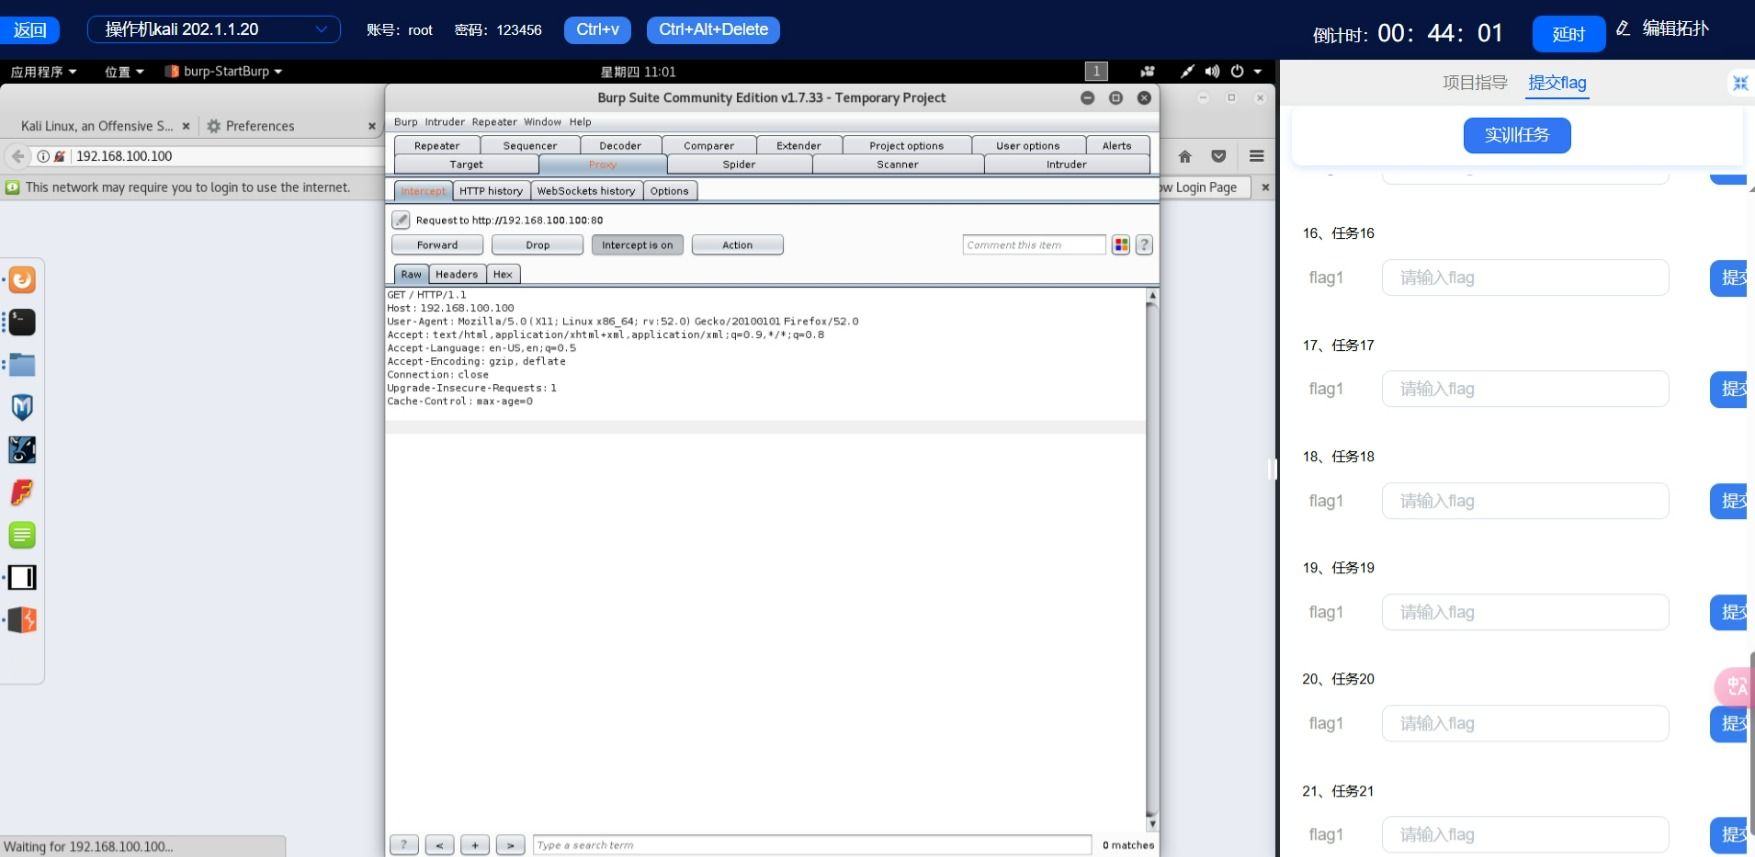Close the Kali Linux Firefox tab
This screenshot has width=1755, height=857.
[186, 126]
